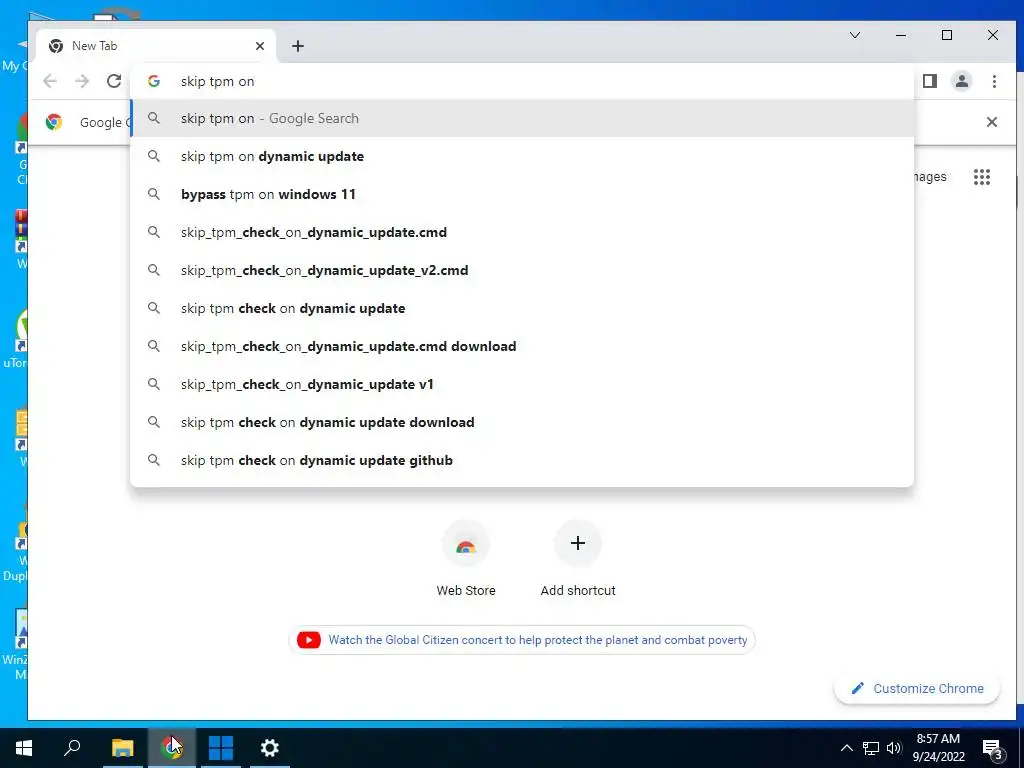Choose 'skip_tpm_check_on_dynamic_update.cmd' suggestion
The width and height of the screenshot is (1024, 768).
coord(522,232)
